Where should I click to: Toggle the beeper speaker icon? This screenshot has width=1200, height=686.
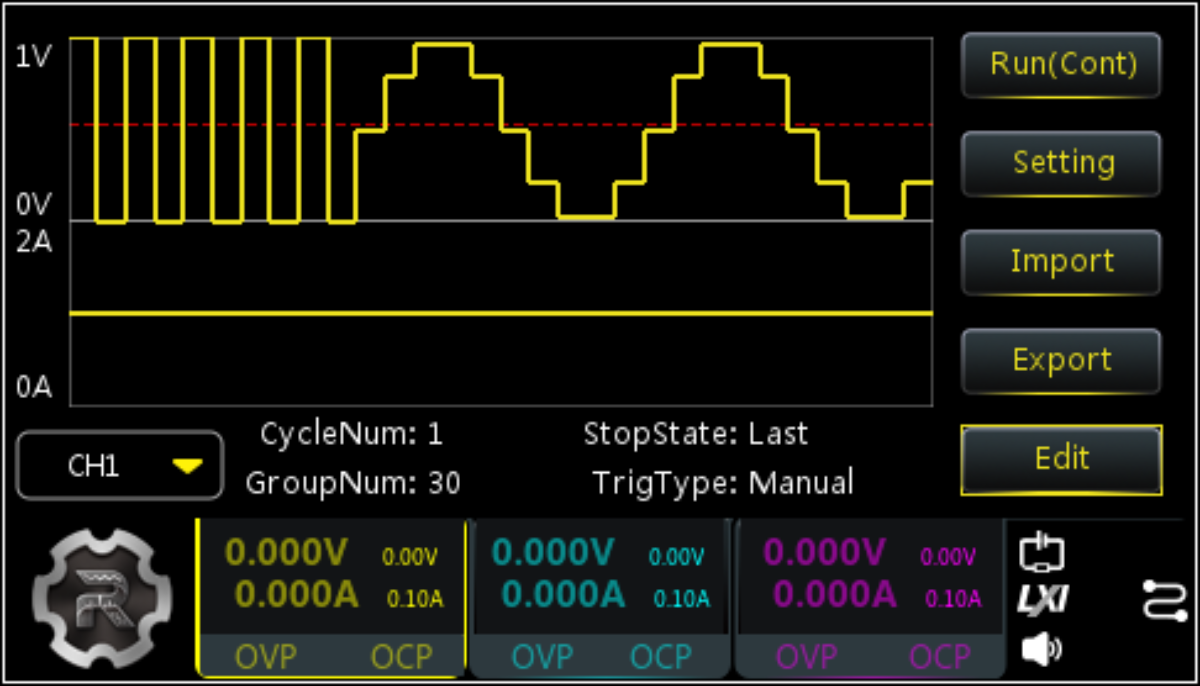click(x=1041, y=650)
